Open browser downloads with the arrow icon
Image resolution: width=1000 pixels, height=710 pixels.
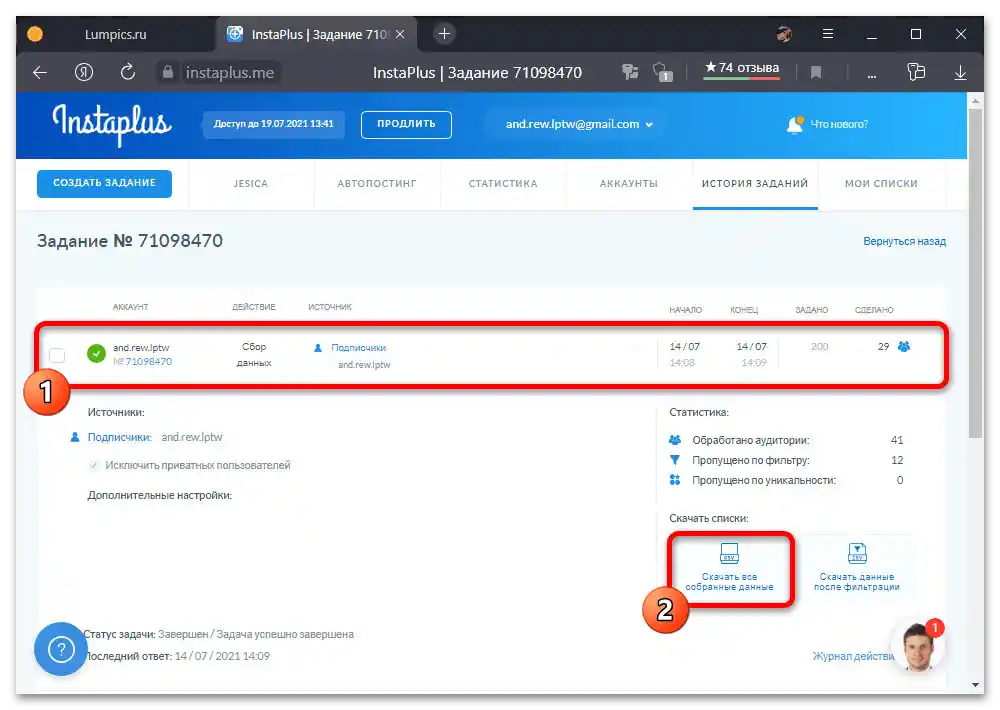tap(959, 72)
